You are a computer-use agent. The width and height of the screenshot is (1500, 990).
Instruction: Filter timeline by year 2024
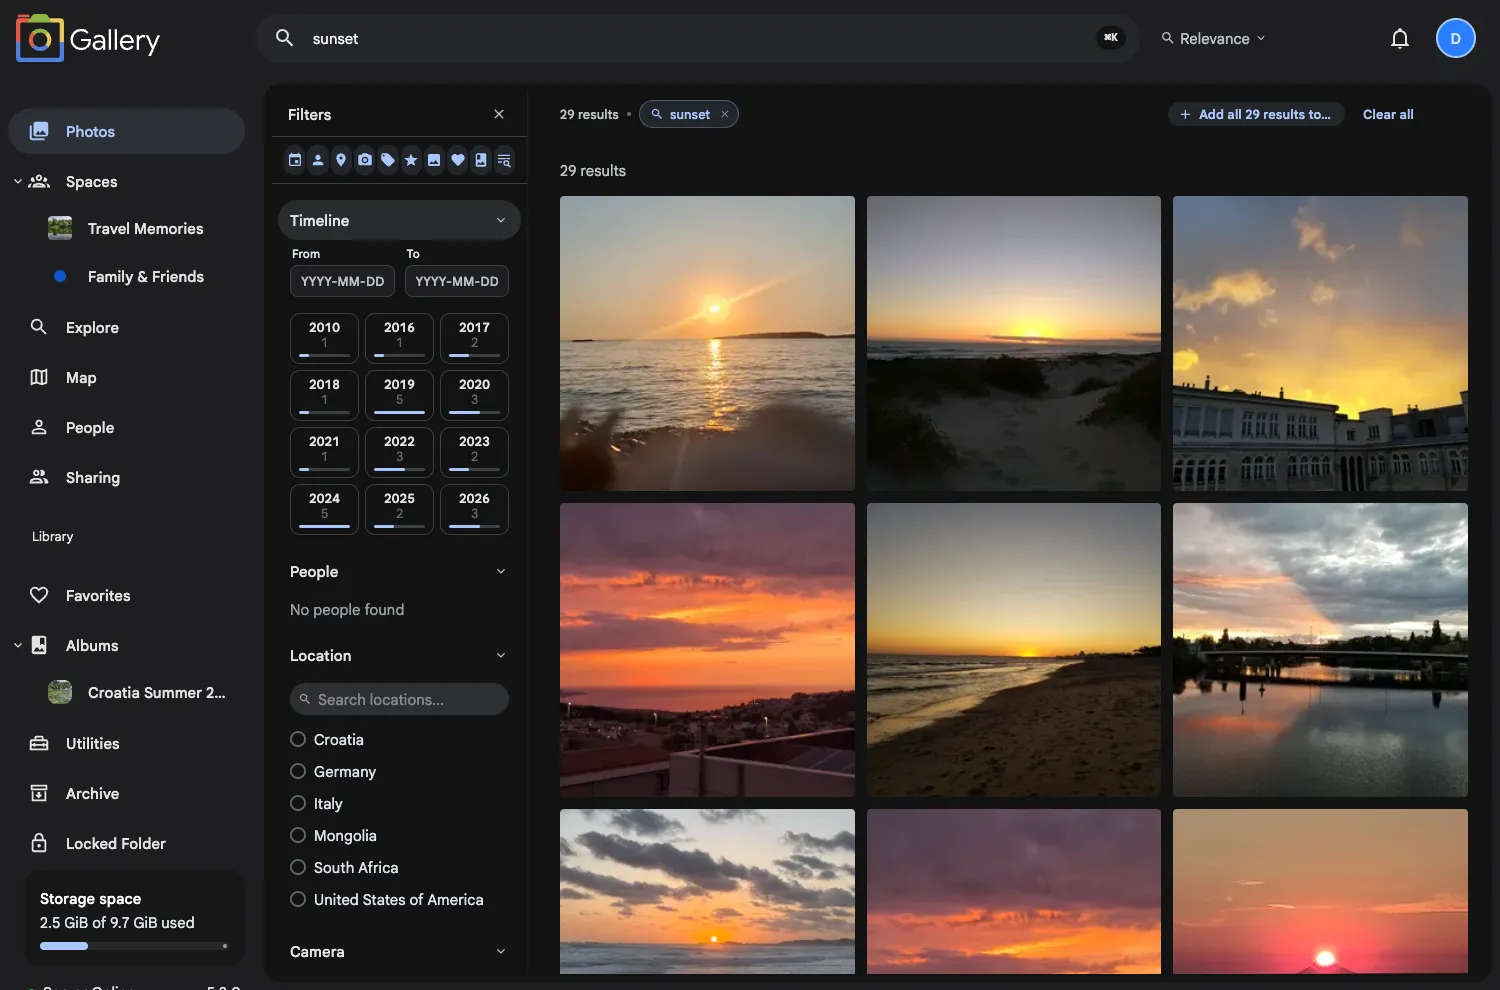coord(324,509)
